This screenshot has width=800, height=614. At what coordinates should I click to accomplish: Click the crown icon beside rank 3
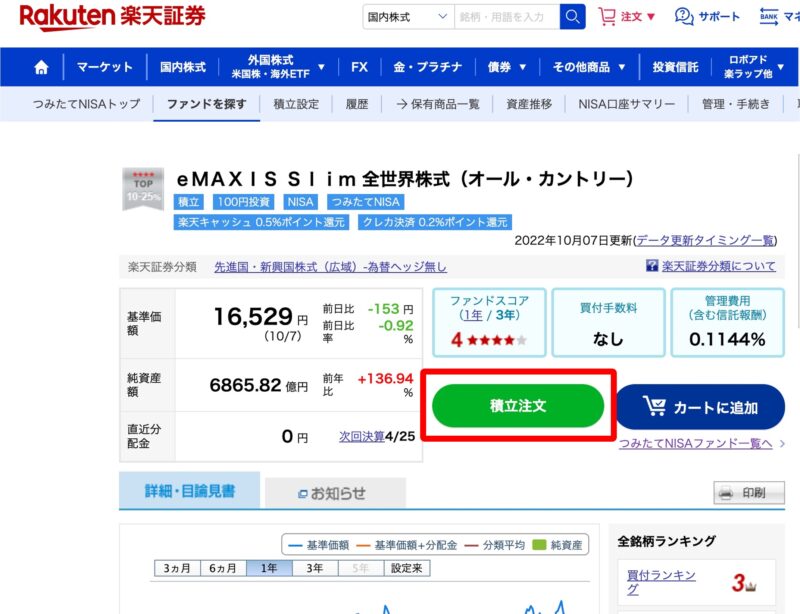point(749,586)
